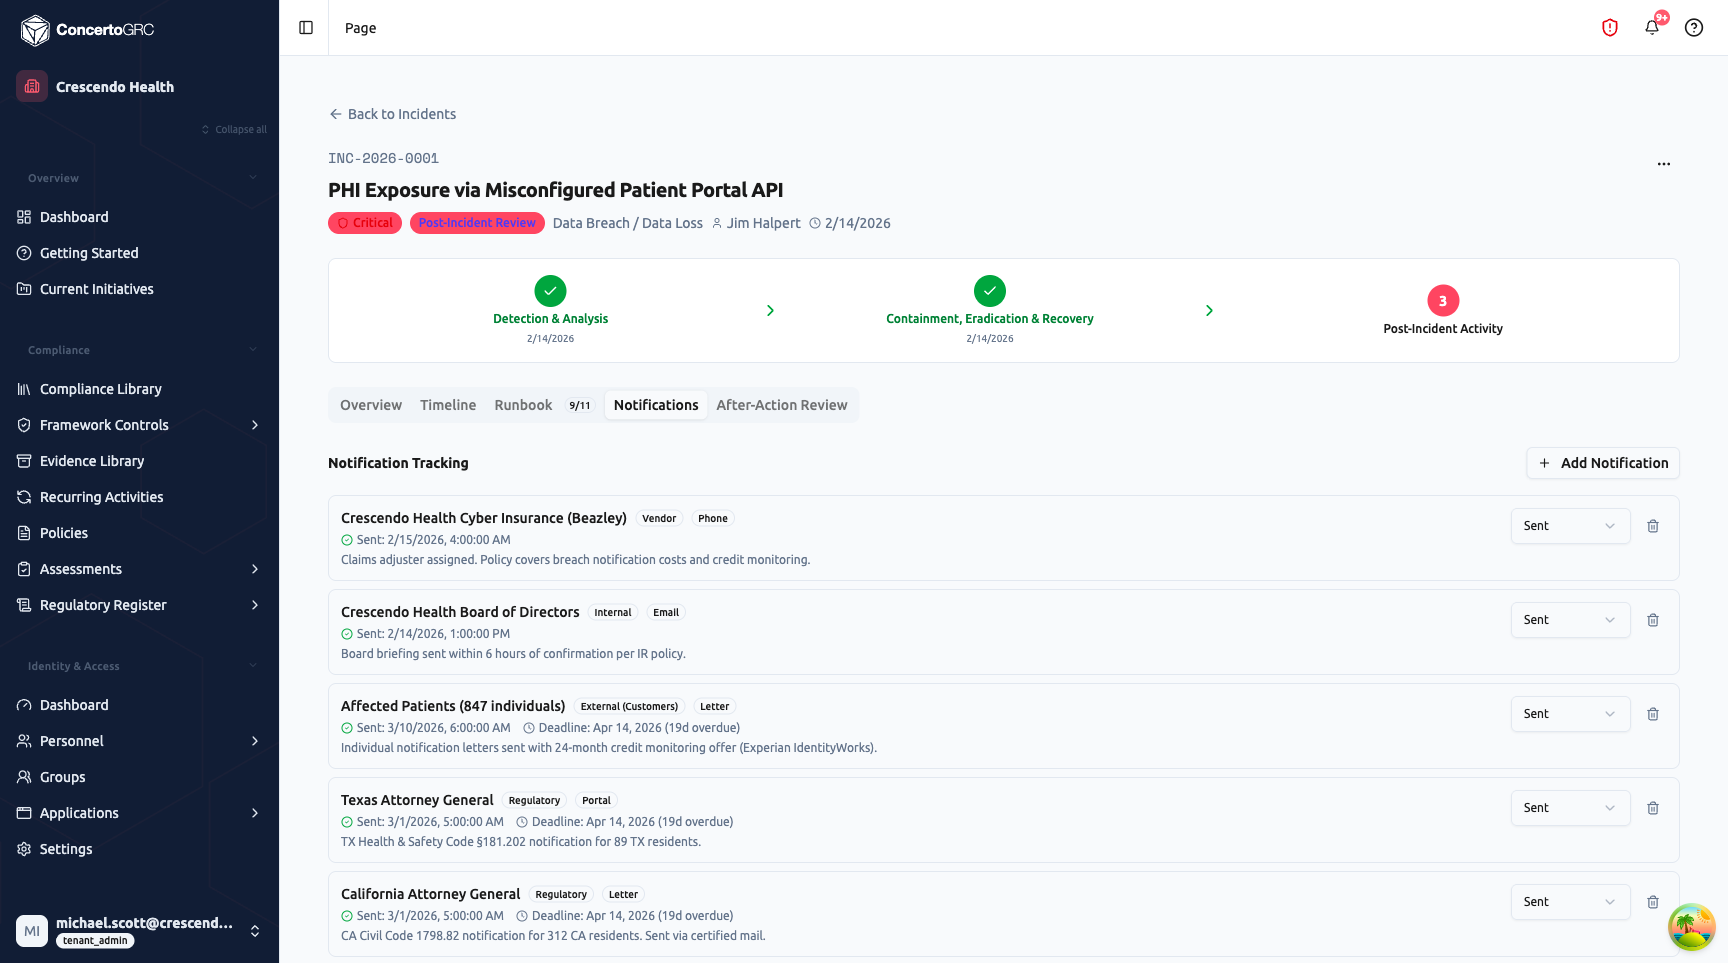Open Getting Started in the sidebar
The image size is (1728, 963).
coord(139,253)
